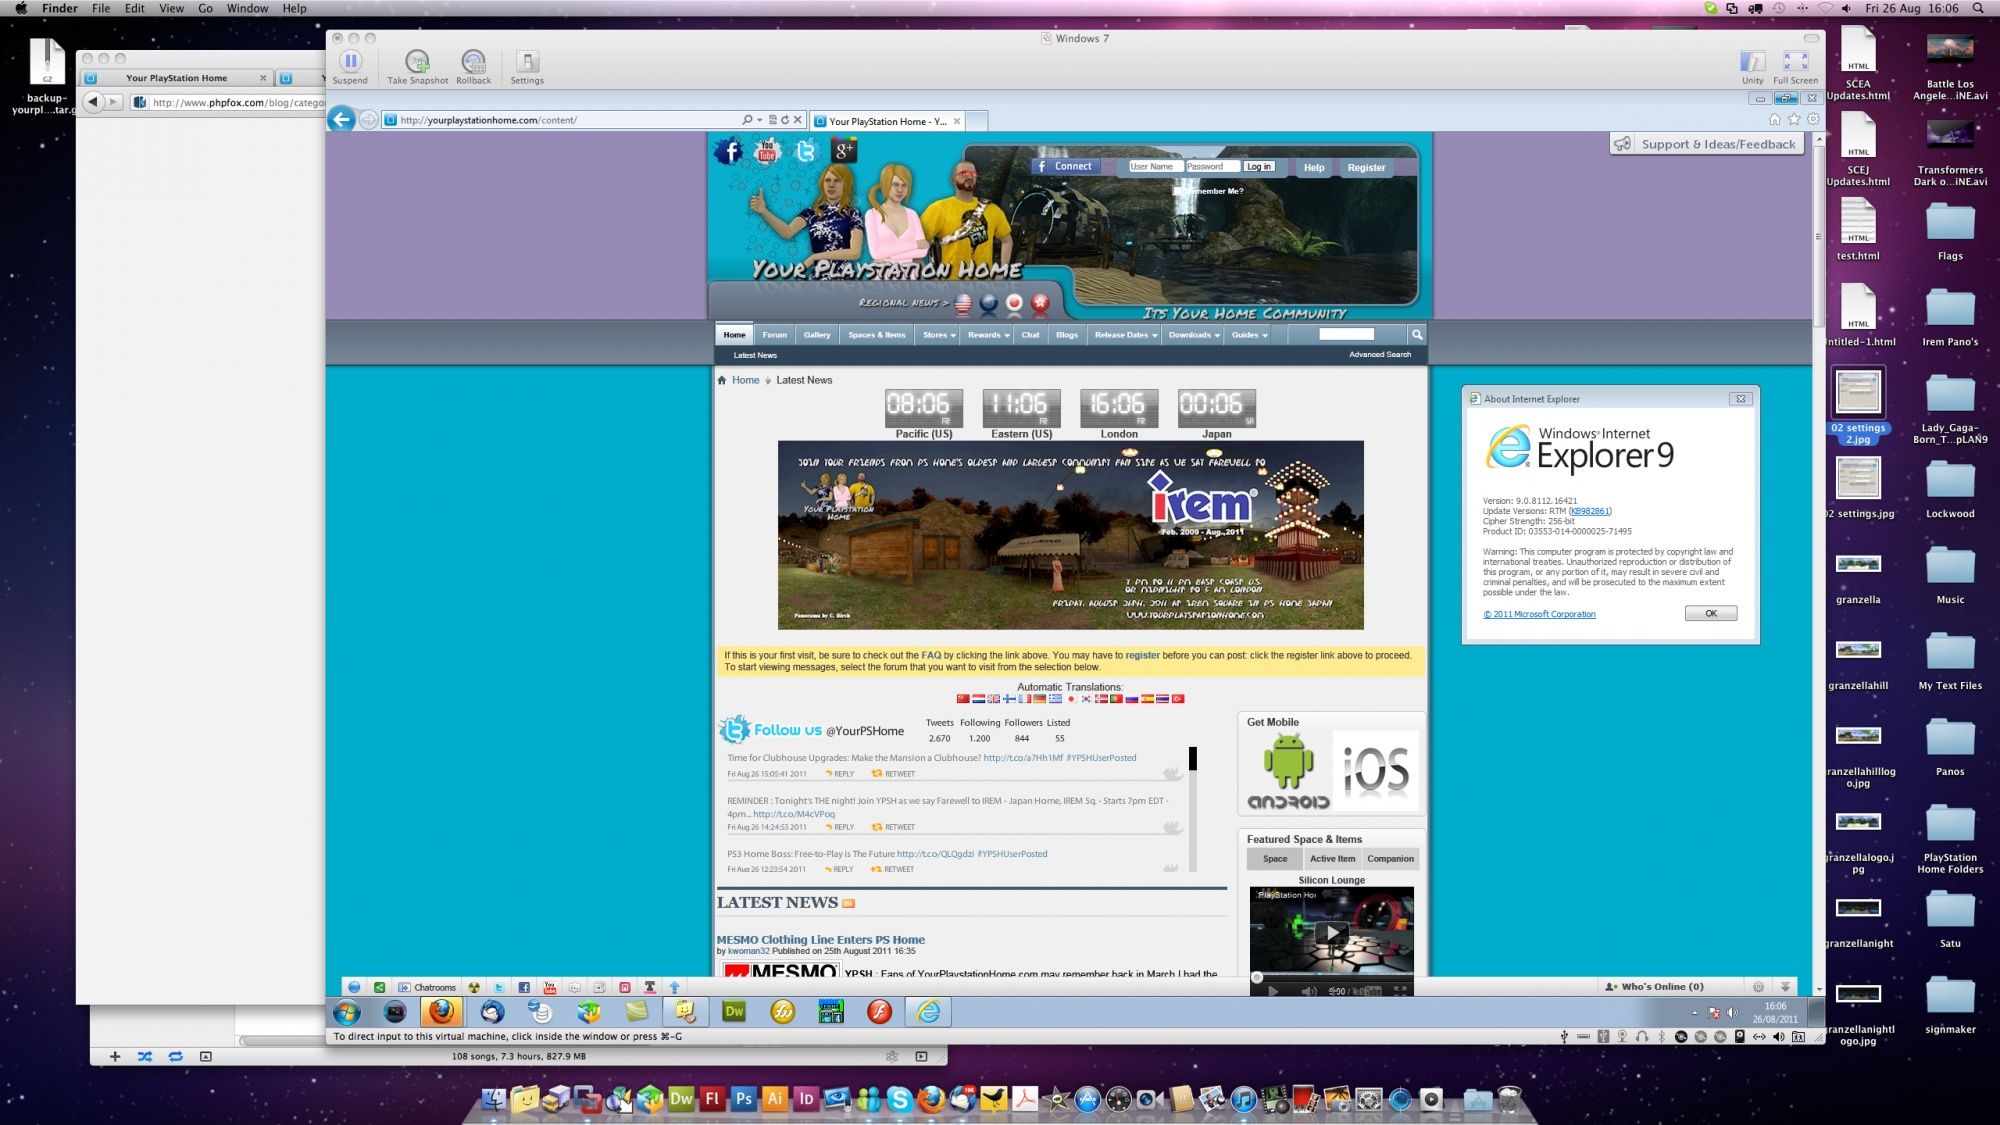Click the Facebook icon in site header
2000x1125 pixels.
pyautogui.click(x=729, y=152)
